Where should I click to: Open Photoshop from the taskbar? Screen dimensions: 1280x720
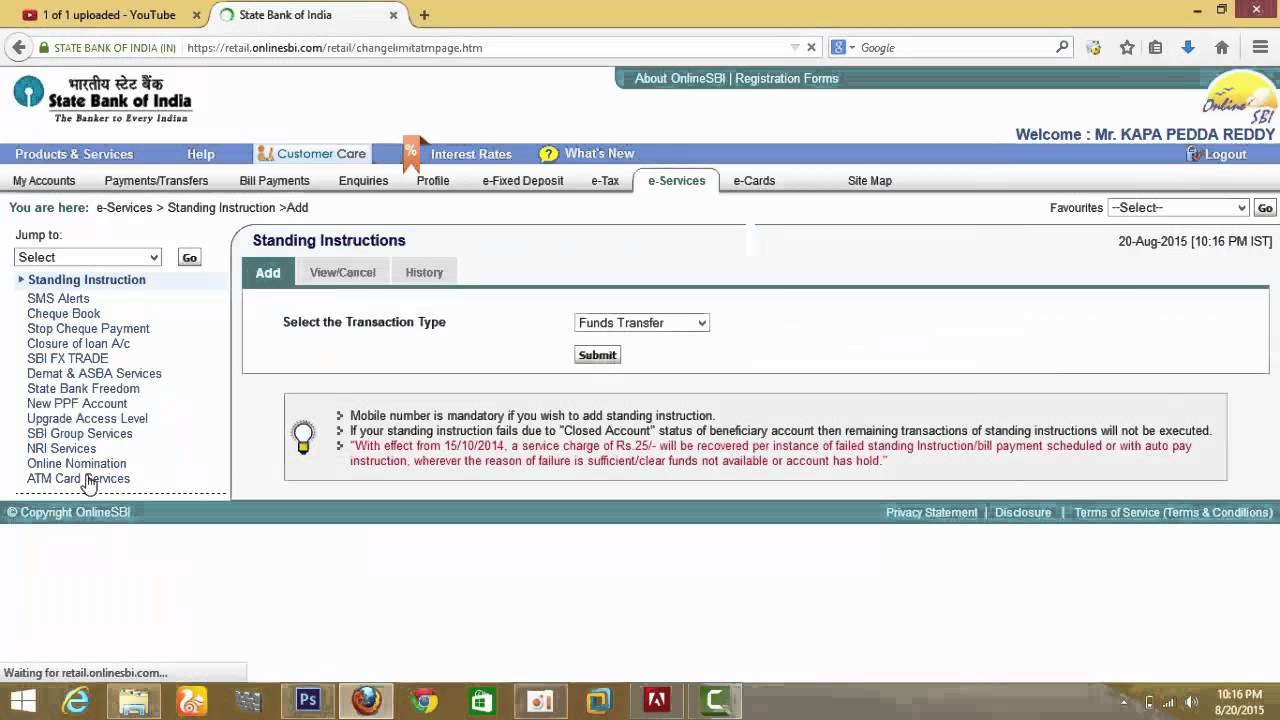click(x=307, y=701)
